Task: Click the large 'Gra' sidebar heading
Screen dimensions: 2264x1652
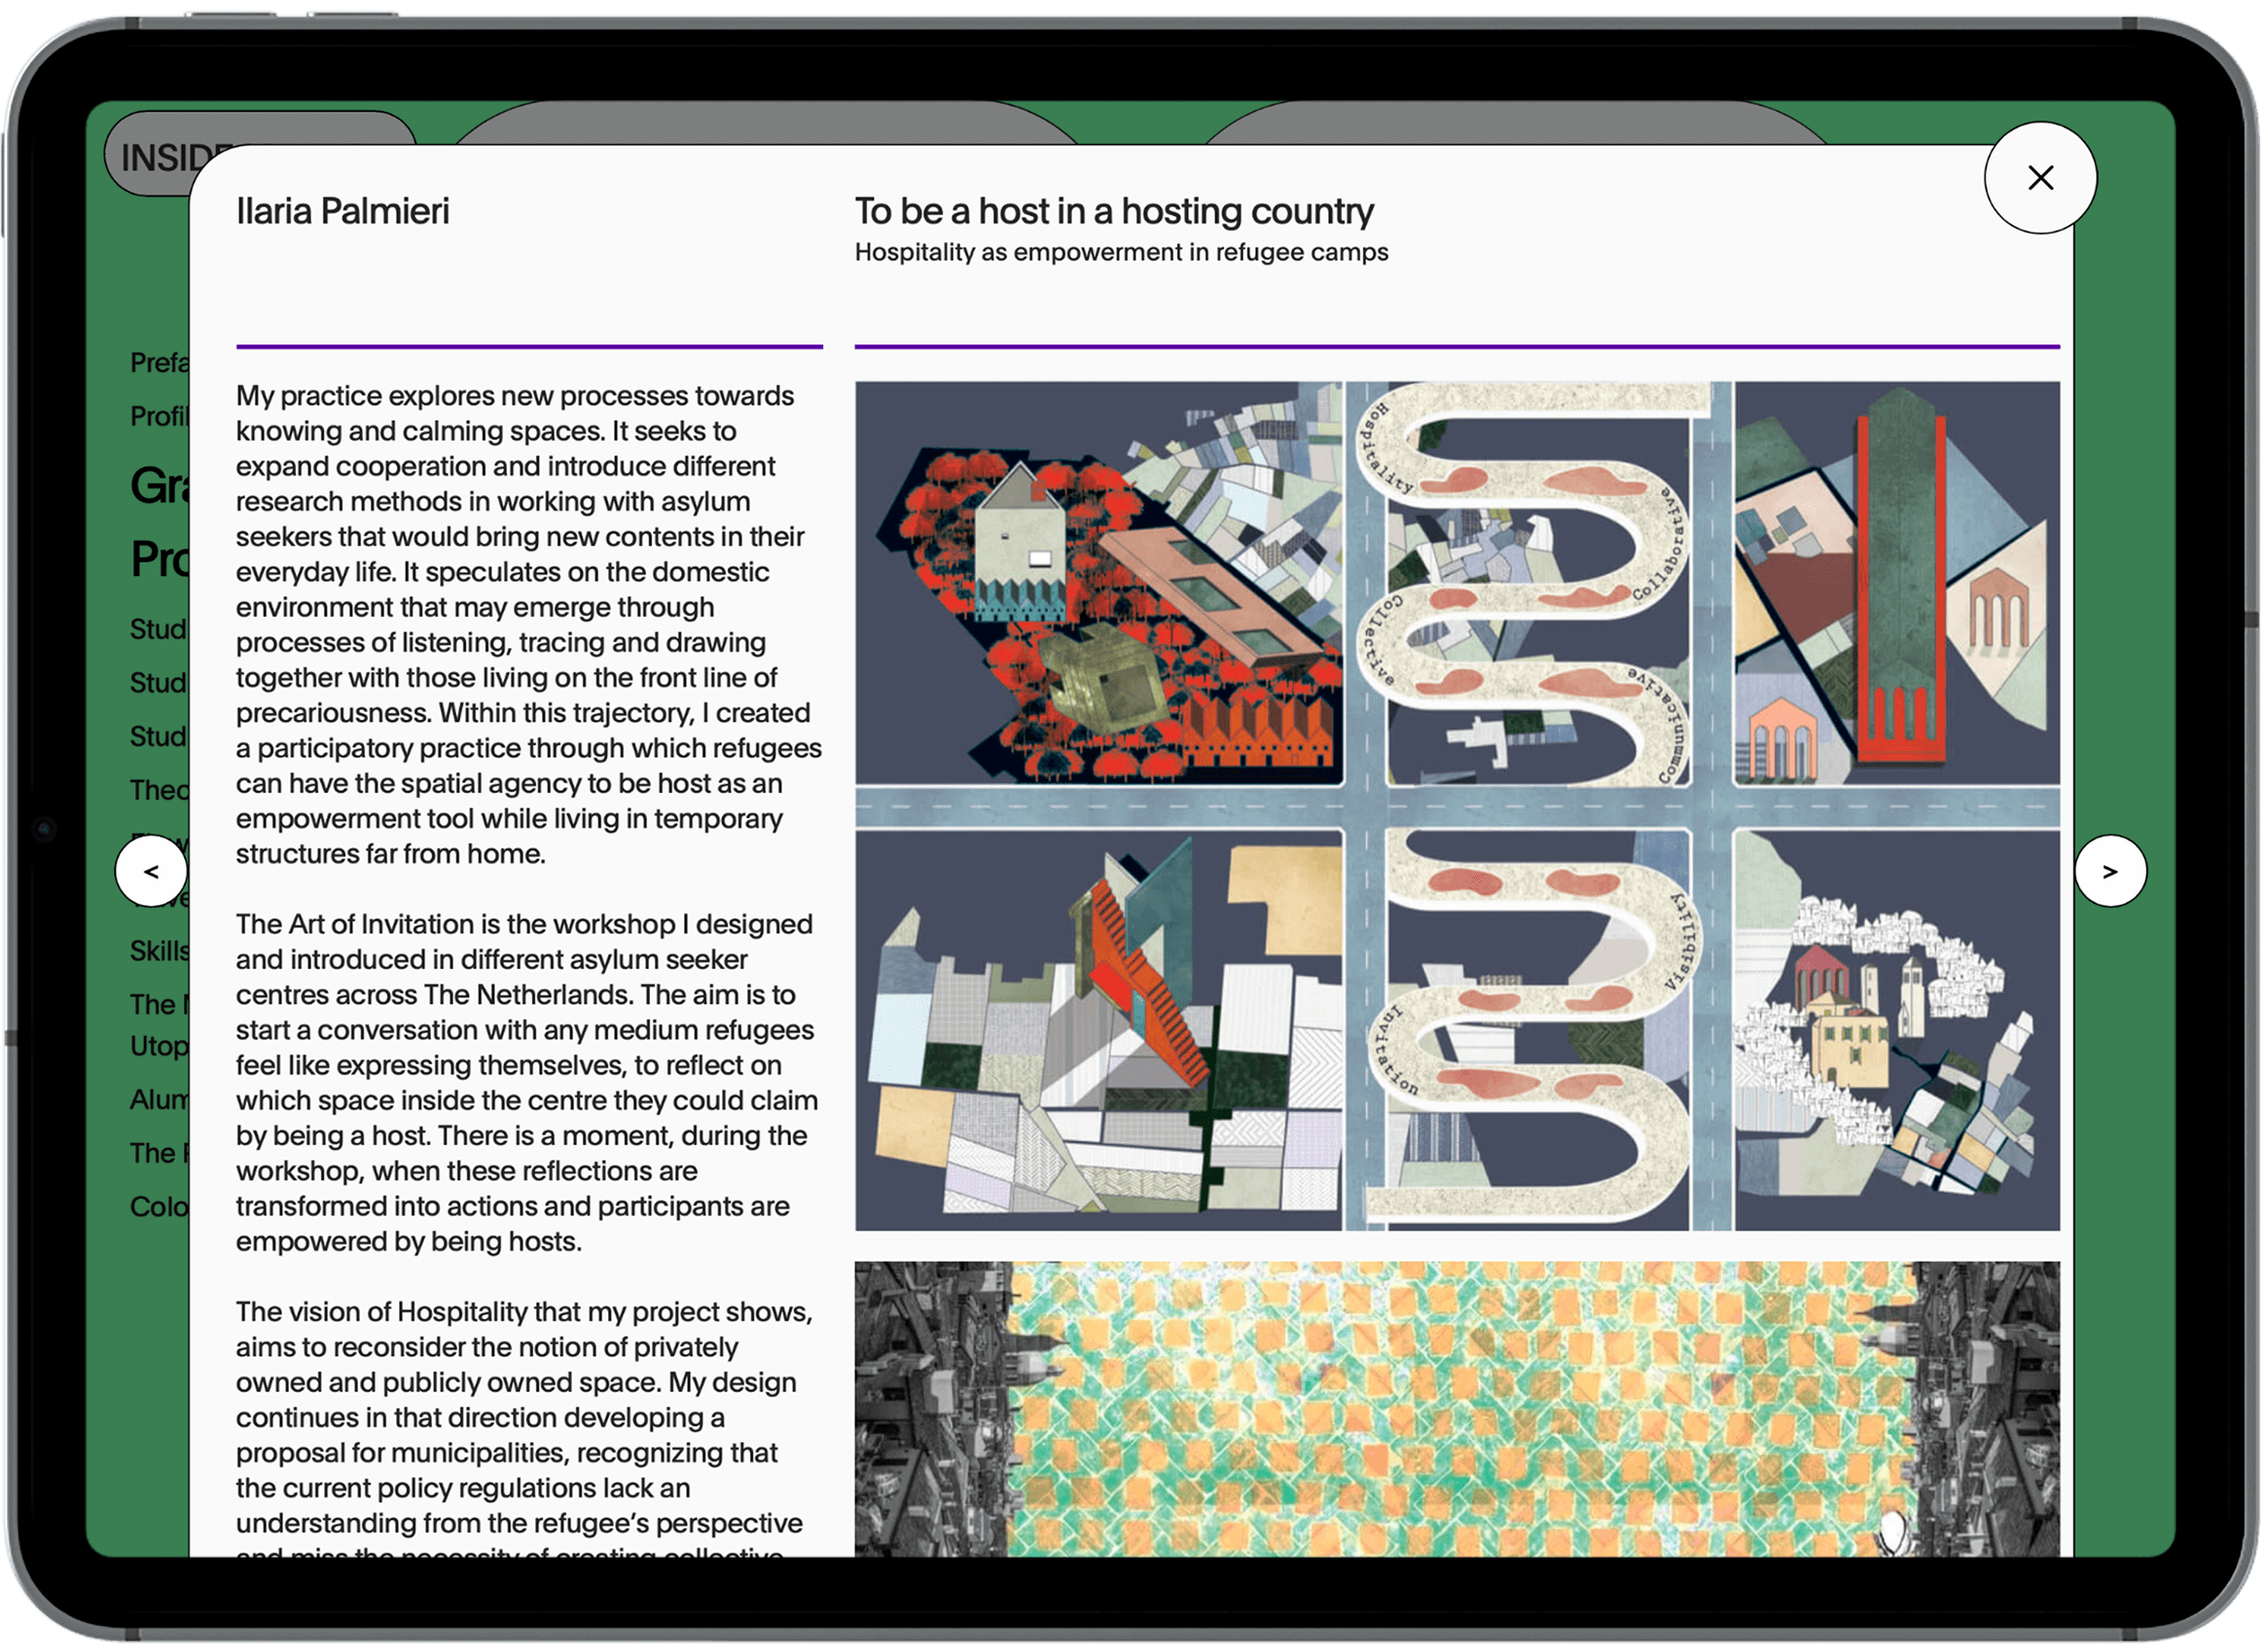Action: [x=160, y=486]
